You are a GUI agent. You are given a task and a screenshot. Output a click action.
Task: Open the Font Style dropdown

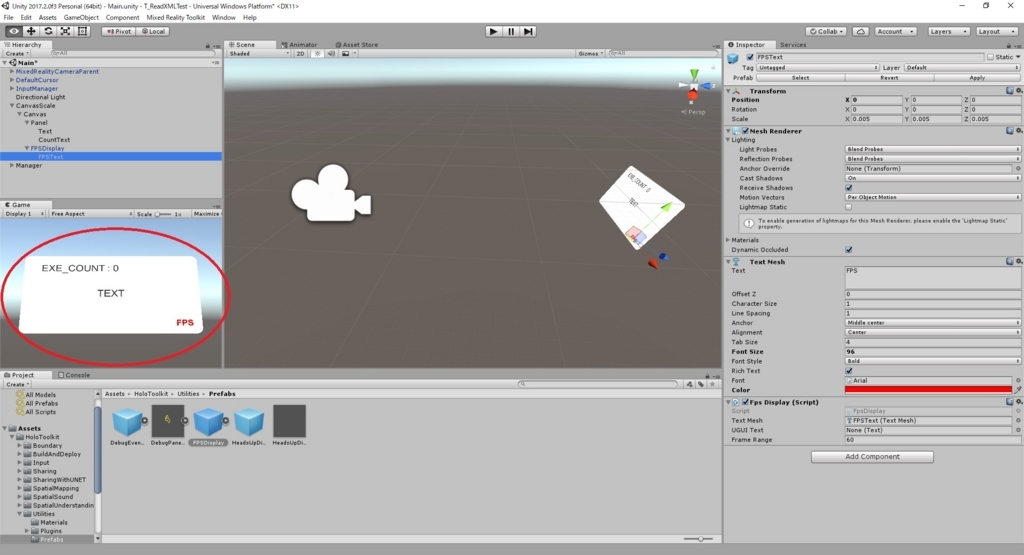click(932, 361)
